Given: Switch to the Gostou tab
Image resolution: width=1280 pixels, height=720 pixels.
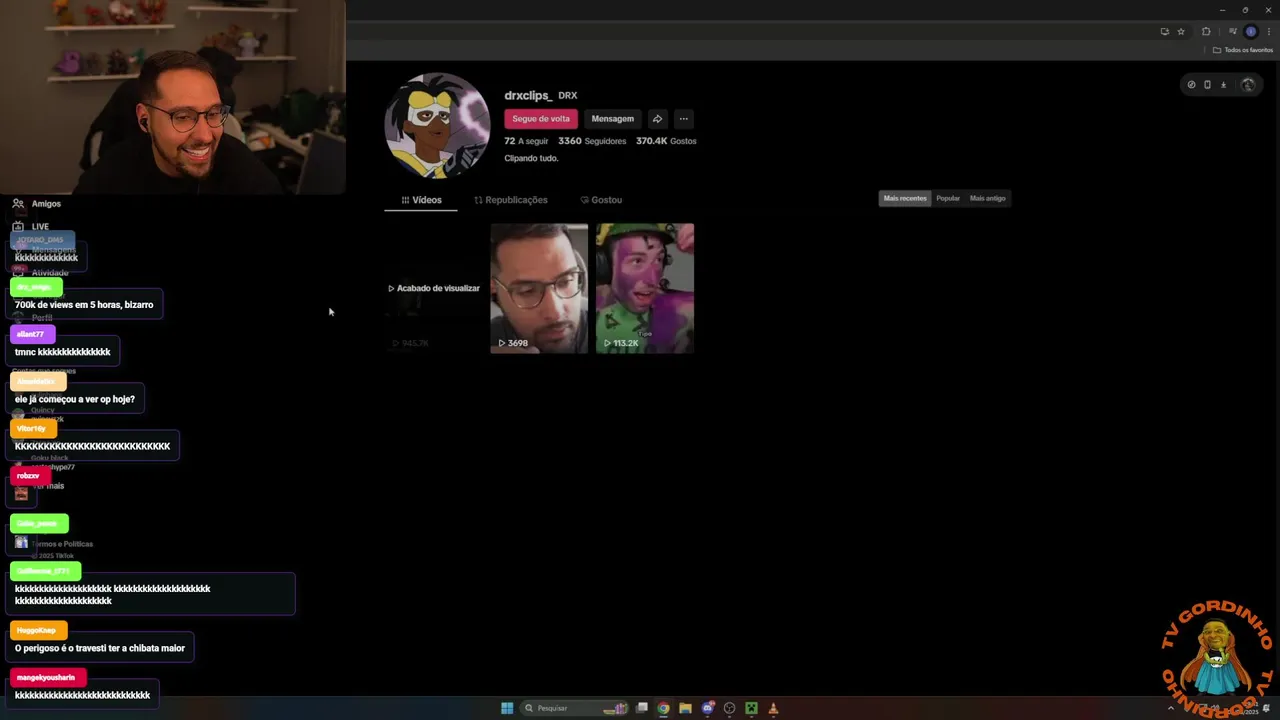Looking at the screenshot, I should [x=601, y=200].
